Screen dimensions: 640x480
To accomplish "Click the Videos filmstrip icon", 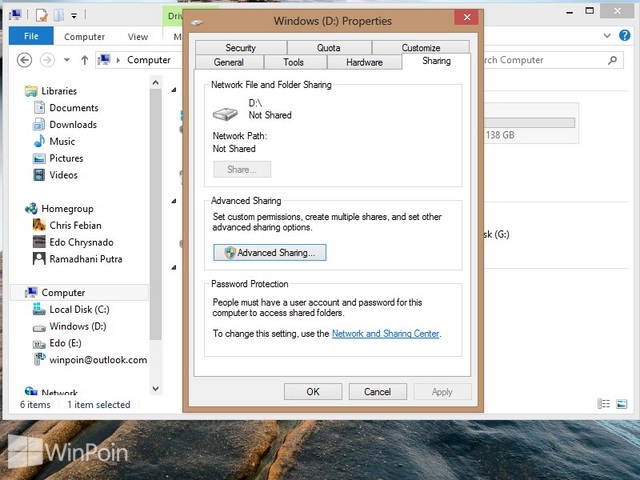I will point(39,175).
